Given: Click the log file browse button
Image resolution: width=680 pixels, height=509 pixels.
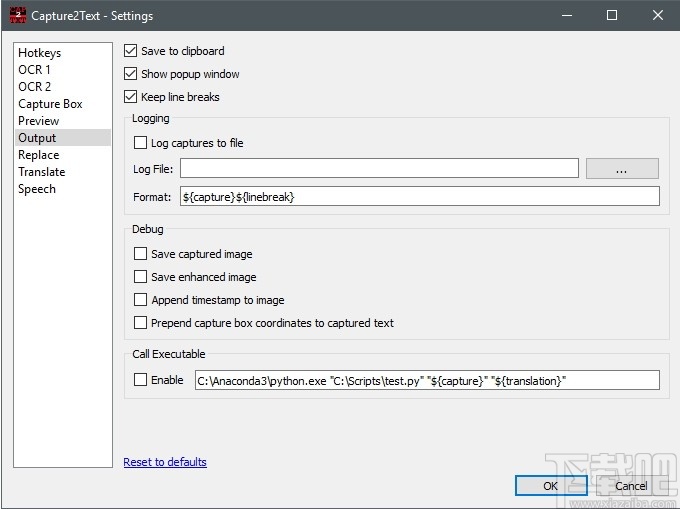Looking at the screenshot, I should click(x=622, y=169).
